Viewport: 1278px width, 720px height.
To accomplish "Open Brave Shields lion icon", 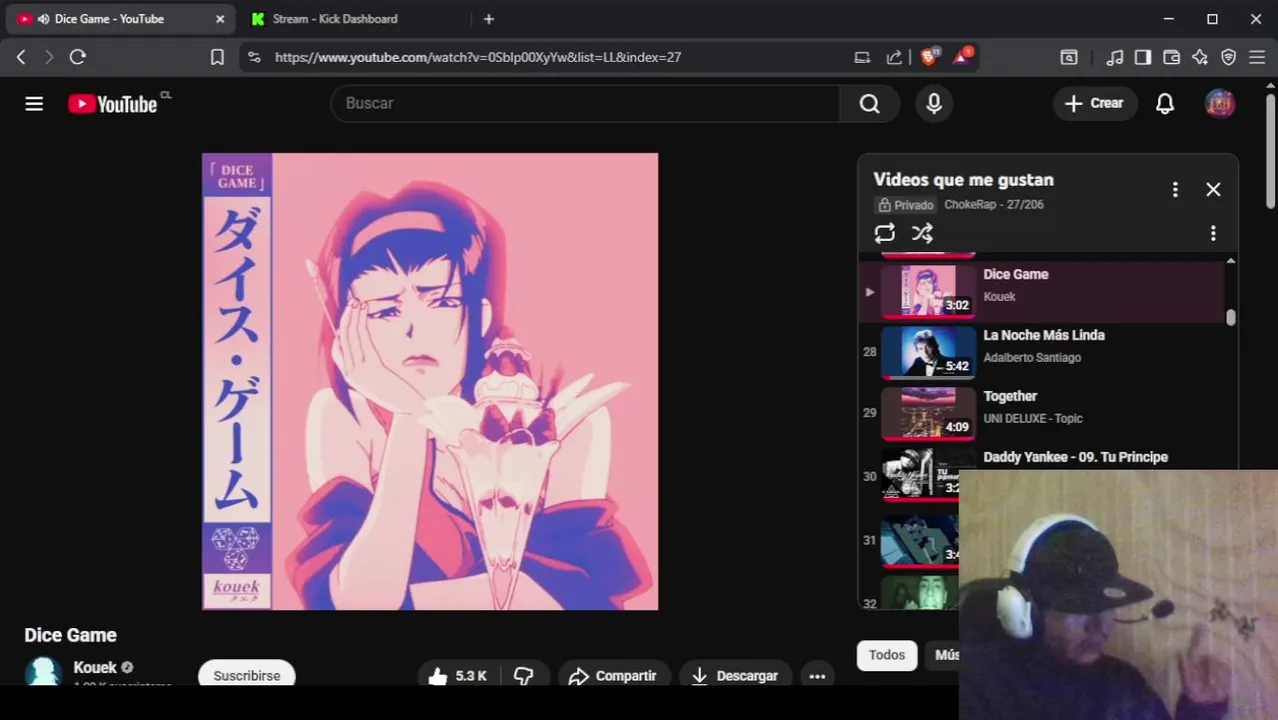I will coord(929,57).
